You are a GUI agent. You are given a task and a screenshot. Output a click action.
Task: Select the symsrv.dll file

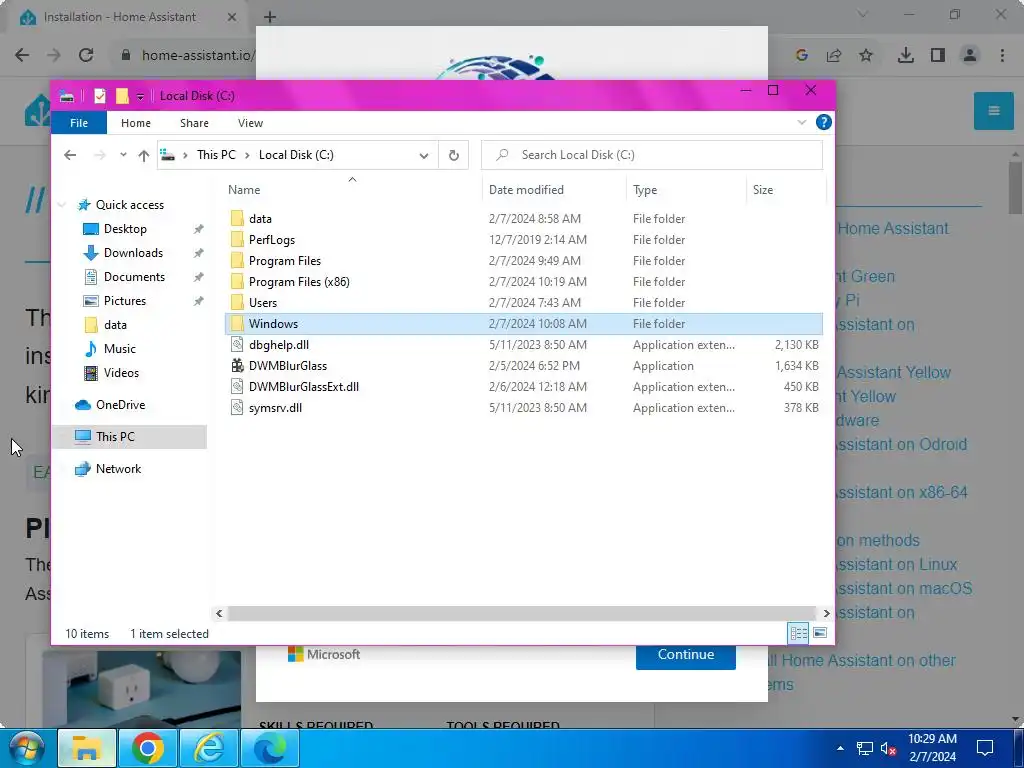point(275,408)
